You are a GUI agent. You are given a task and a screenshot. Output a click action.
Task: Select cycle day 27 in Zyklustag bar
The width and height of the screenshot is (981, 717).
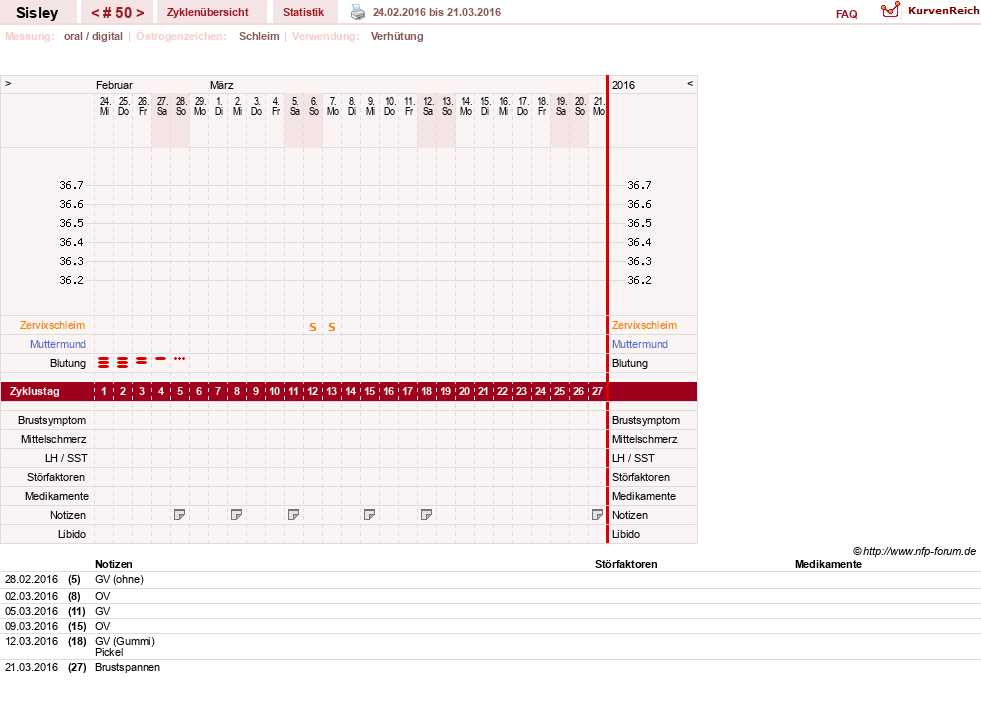click(x=597, y=392)
